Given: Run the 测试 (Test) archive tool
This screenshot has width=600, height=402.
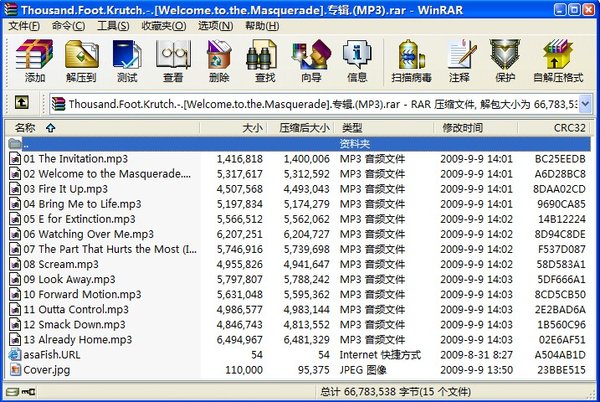Looking at the screenshot, I should click(127, 60).
